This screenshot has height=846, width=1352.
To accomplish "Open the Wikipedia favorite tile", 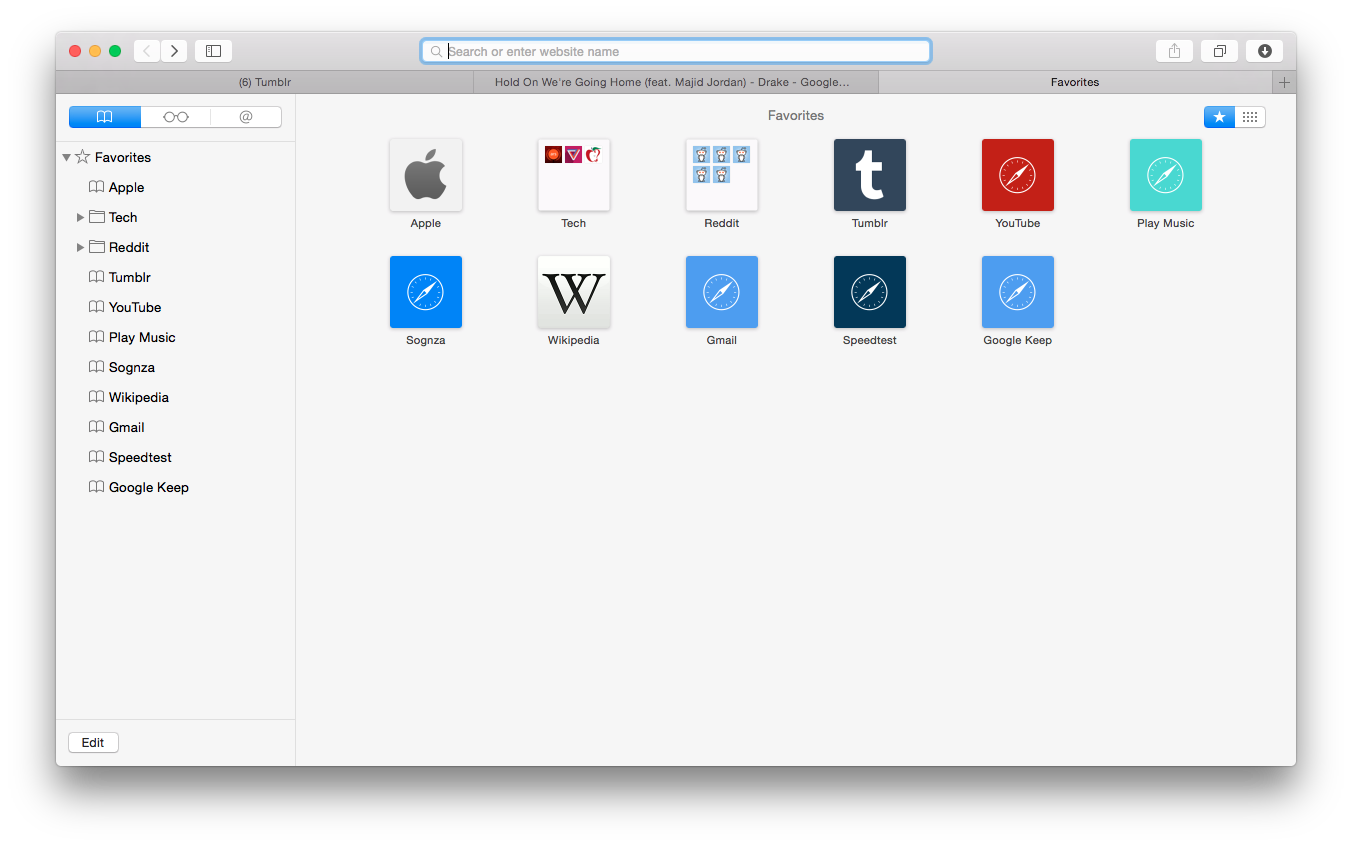I will (574, 292).
